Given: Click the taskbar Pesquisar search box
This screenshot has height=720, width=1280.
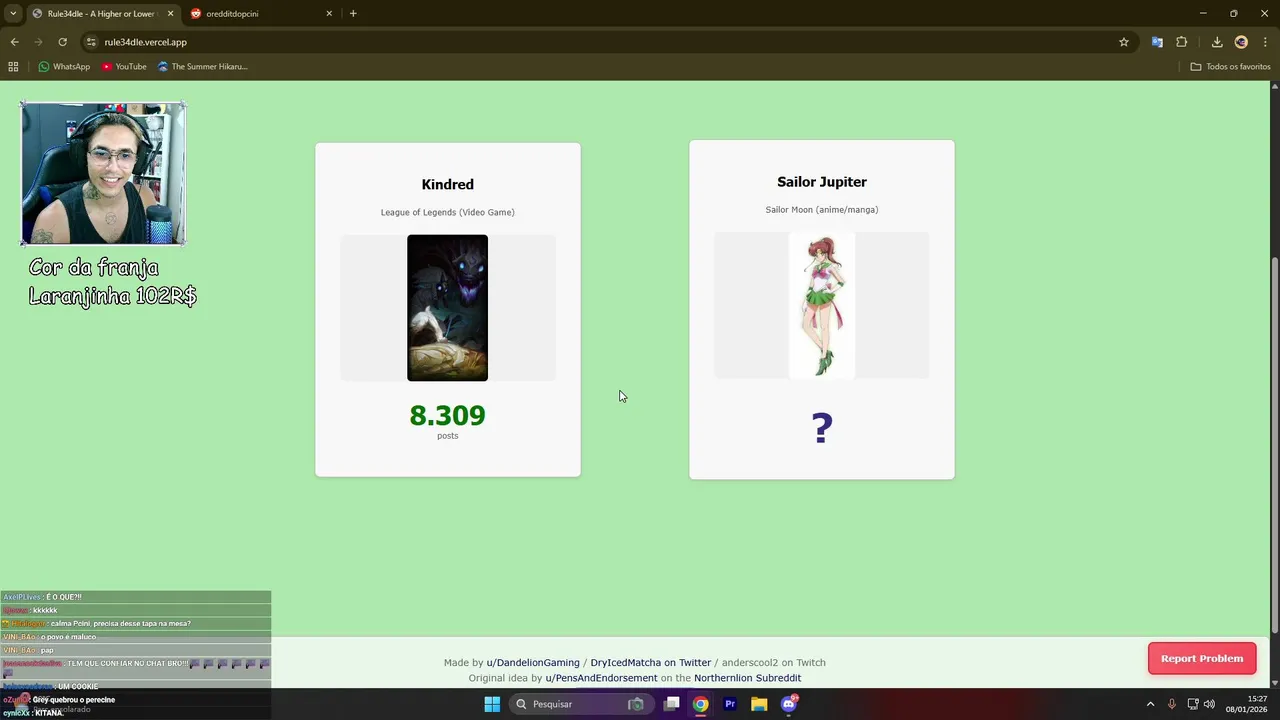Looking at the screenshot, I should pyautogui.click(x=580, y=704).
